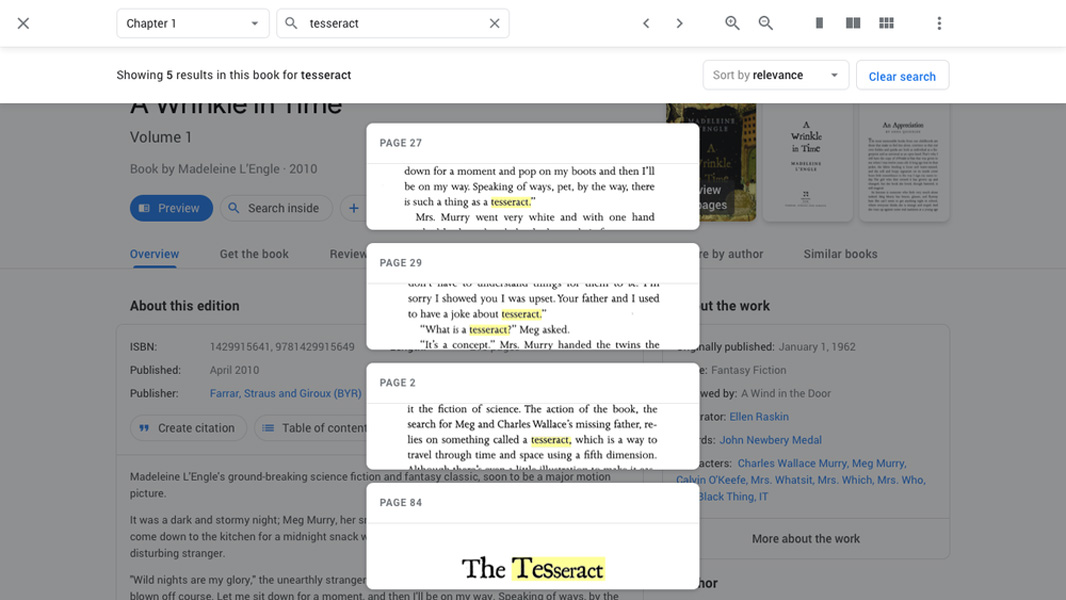Image resolution: width=1066 pixels, height=600 pixels.
Task: Switch to two-page view
Action: (x=853, y=23)
